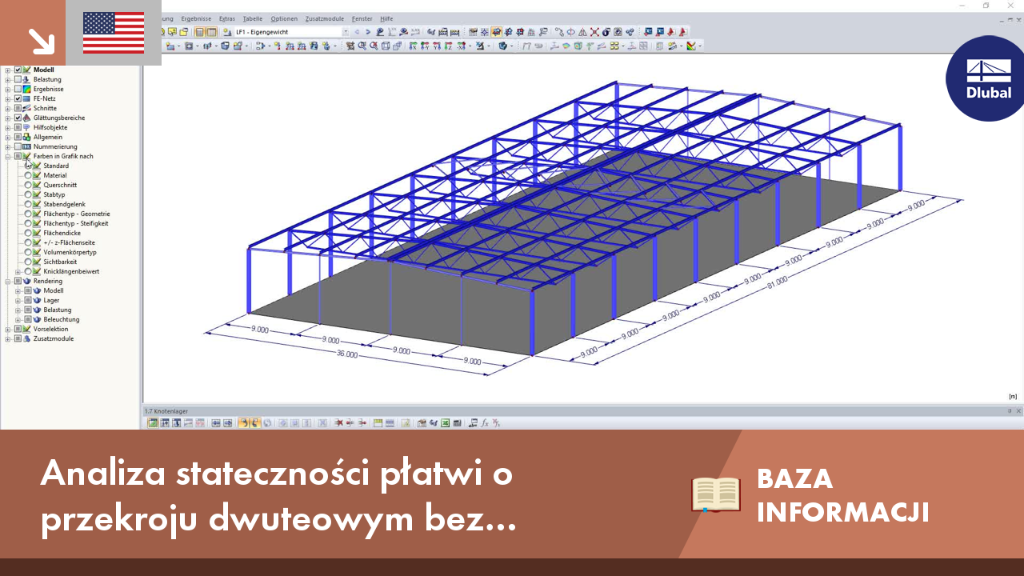Viewport: 1024px width, 576px height.
Task: Select the Material radio button
Action: [27, 175]
